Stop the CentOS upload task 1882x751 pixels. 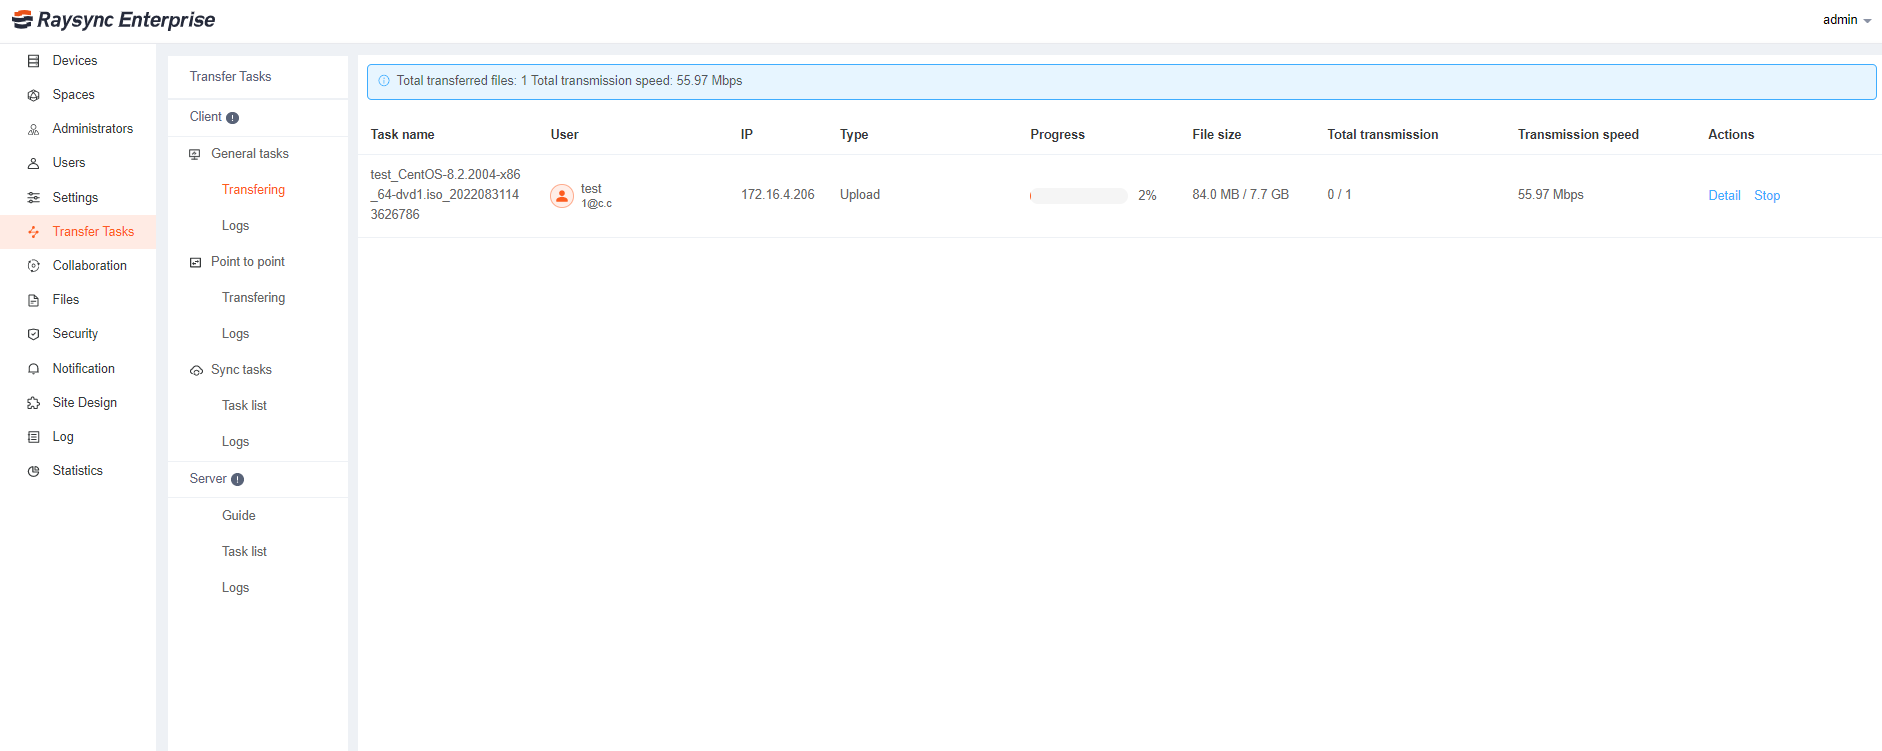(x=1767, y=196)
